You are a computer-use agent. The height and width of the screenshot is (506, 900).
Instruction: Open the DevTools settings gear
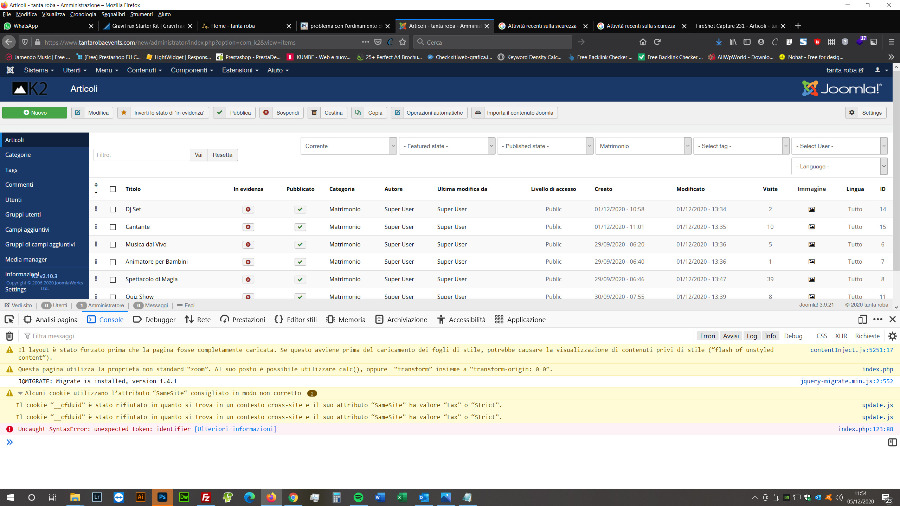pos(892,336)
